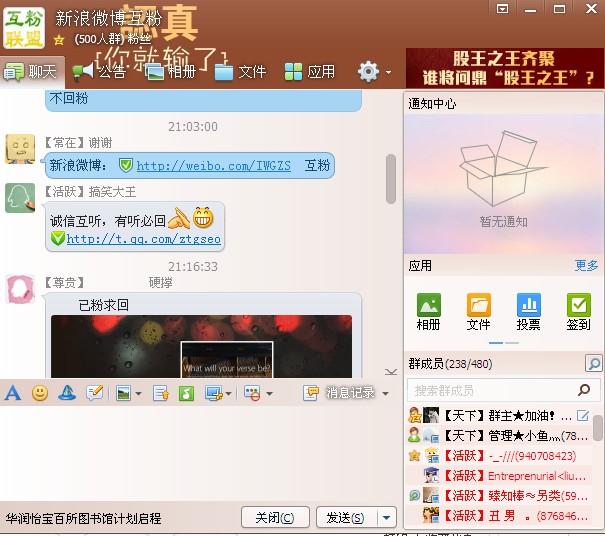Click the chat history scrollbar thumb
The image size is (605, 536).
pos(391,179)
